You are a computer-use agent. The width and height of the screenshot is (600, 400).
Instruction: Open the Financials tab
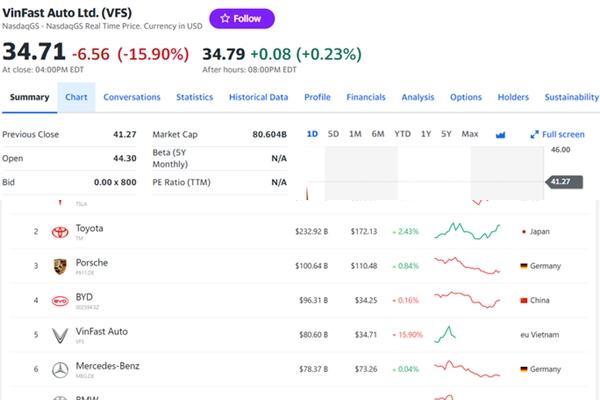coord(366,97)
